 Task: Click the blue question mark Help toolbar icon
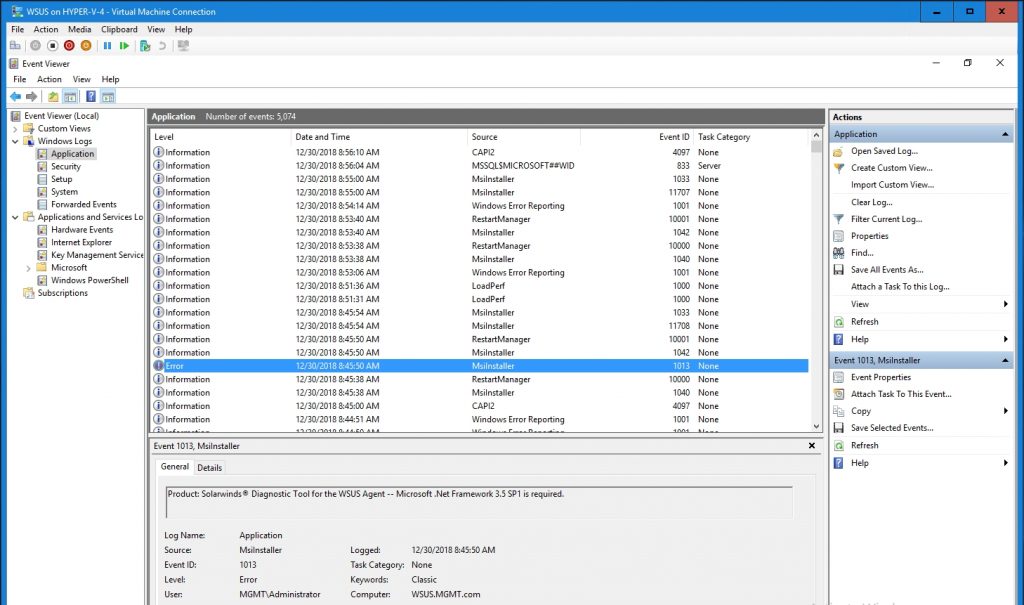[91, 97]
